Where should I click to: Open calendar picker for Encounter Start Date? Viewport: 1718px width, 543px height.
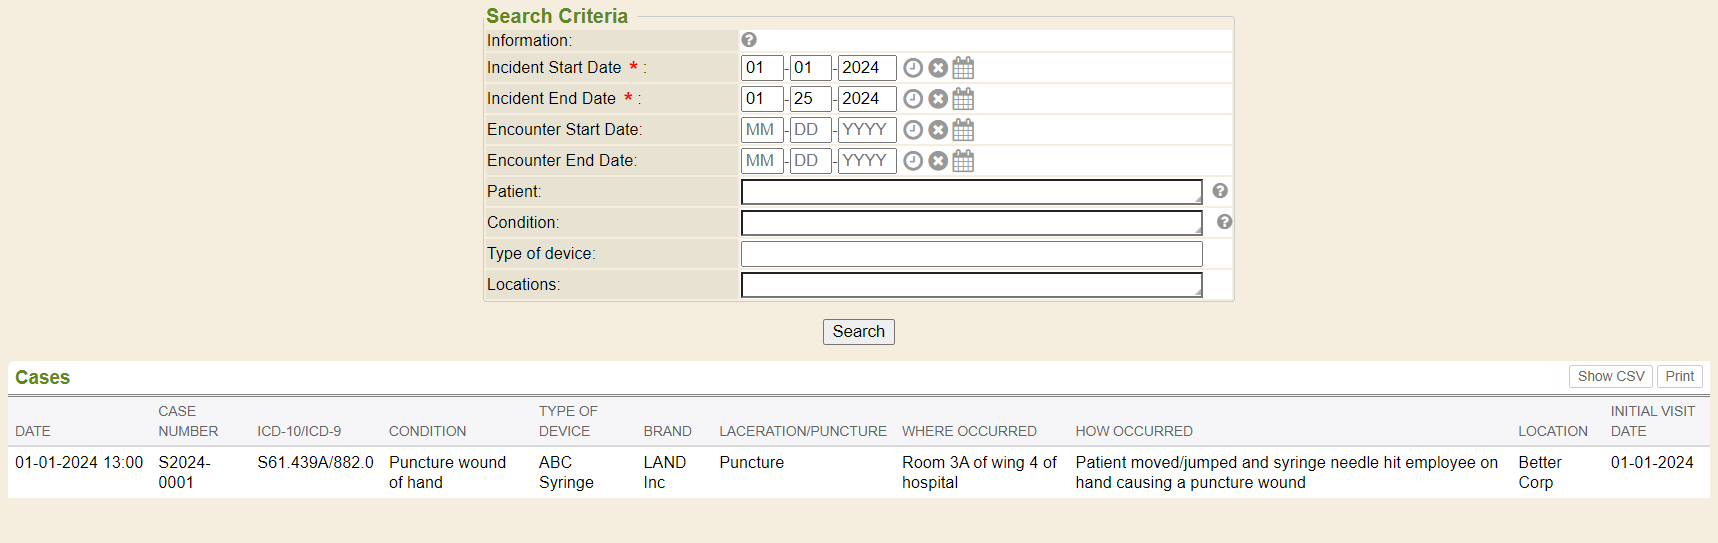coord(963,130)
